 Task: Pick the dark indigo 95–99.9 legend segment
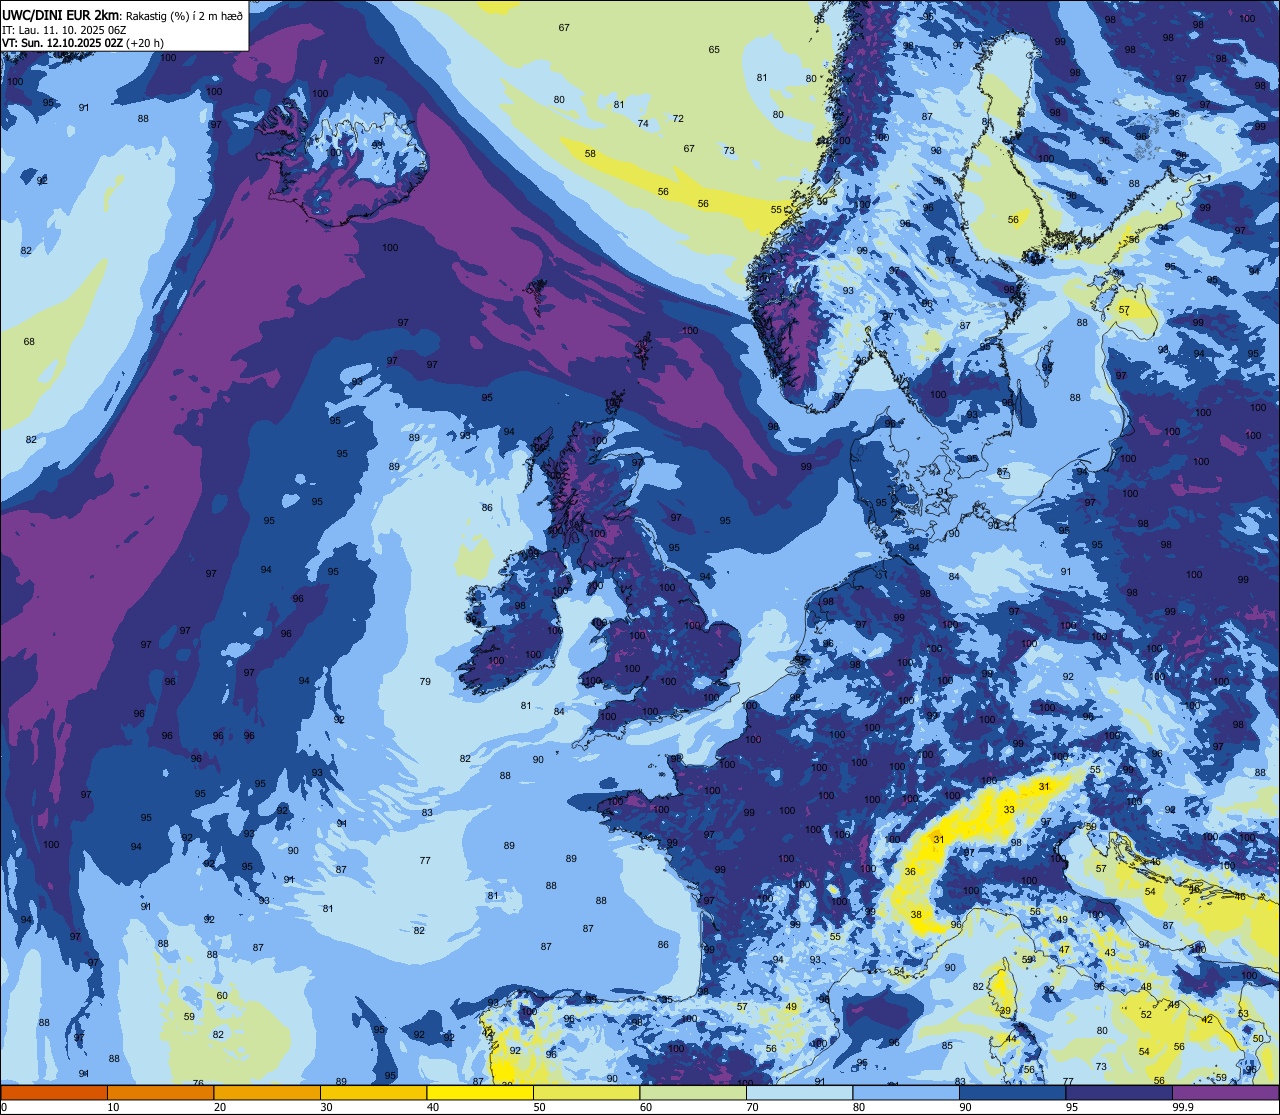tap(1119, 1092)
